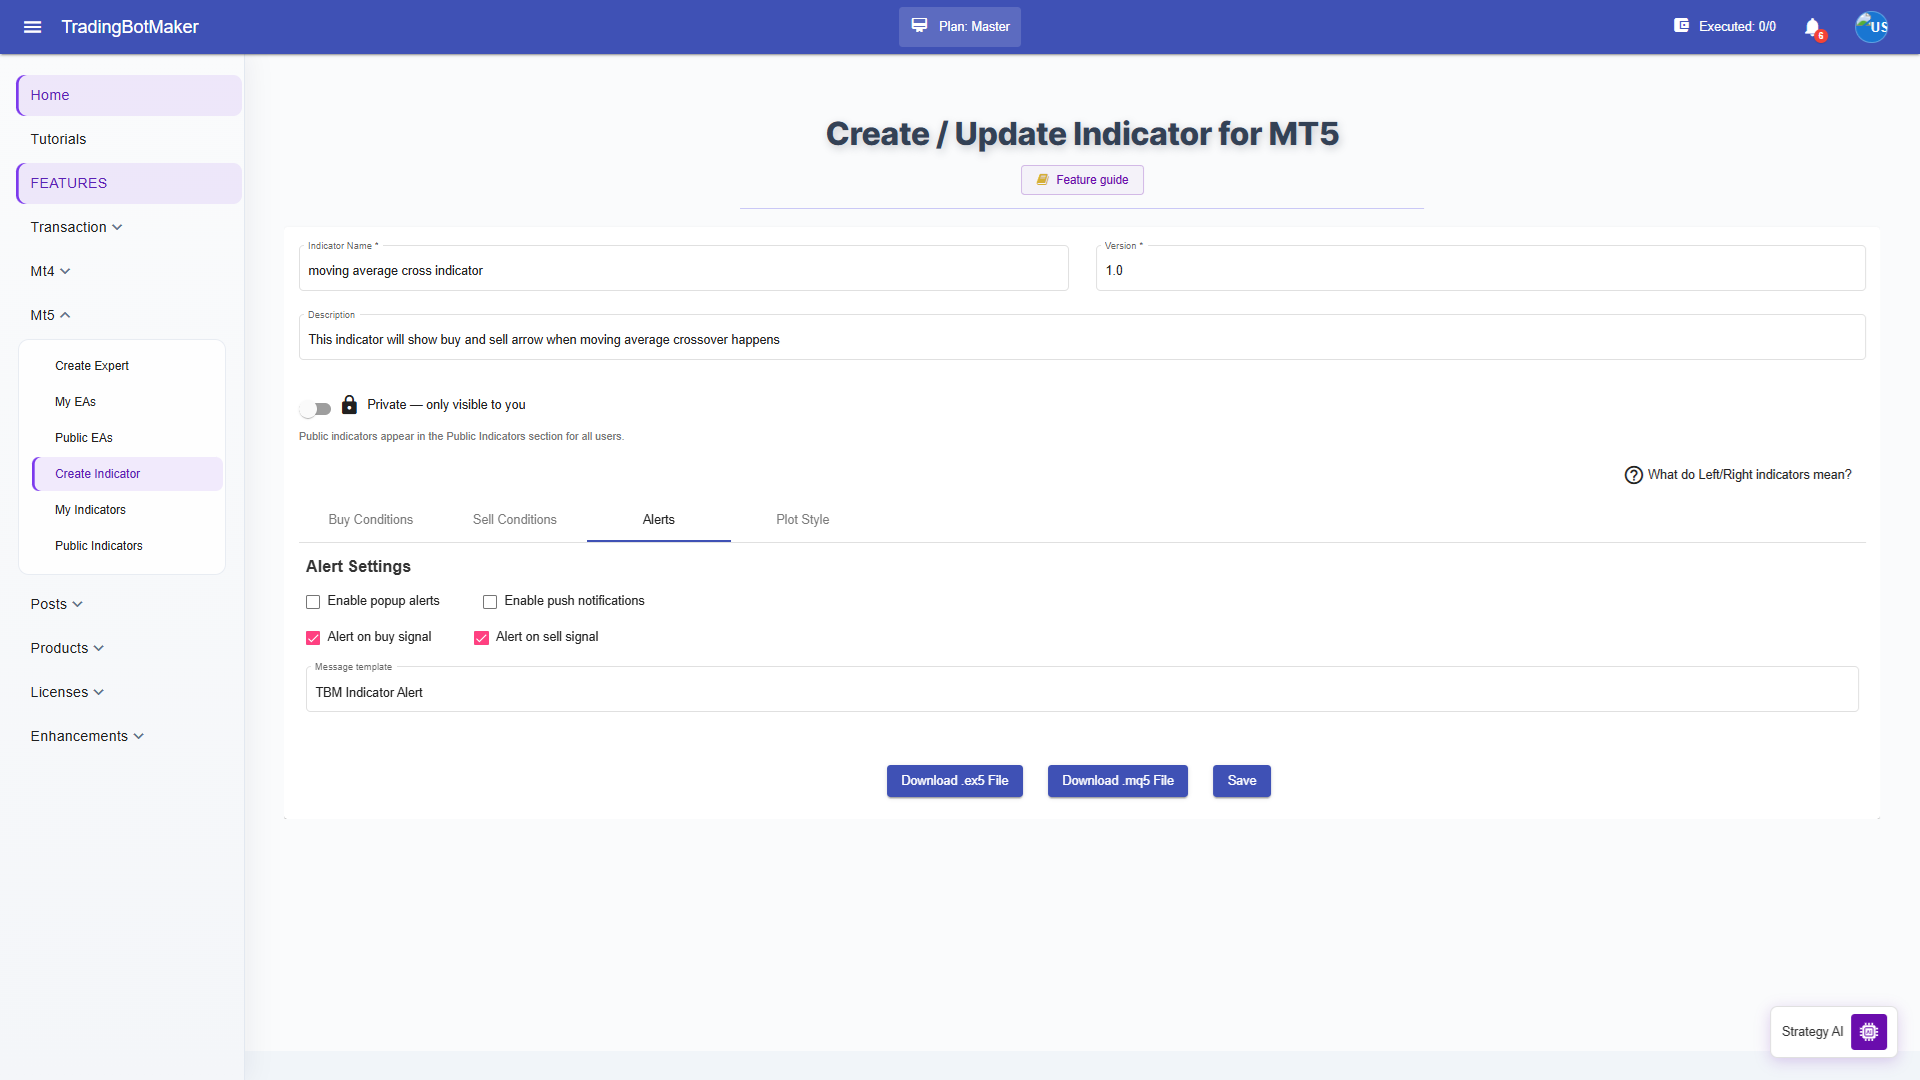1920x1080 pixels.
Task: Click the Message template input field
Action: point(1082,690)
